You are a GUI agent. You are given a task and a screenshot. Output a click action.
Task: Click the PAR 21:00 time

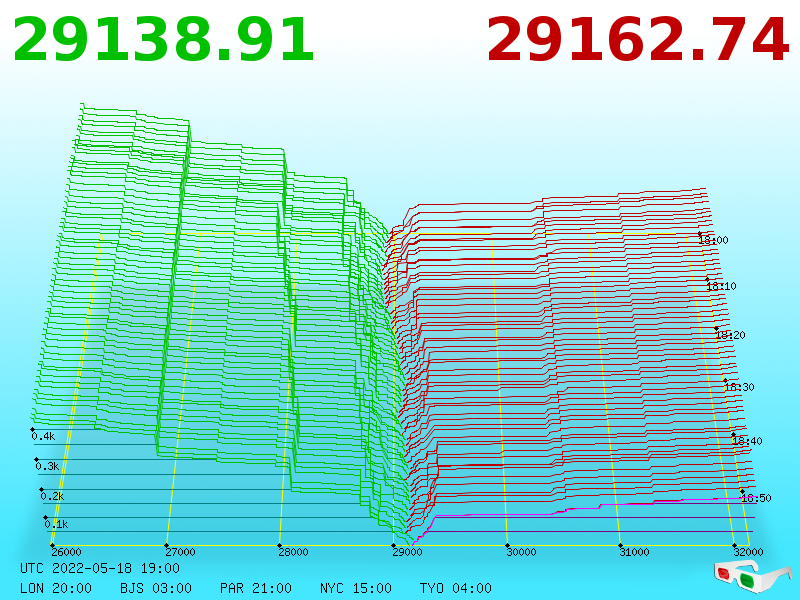click(256, 588)
